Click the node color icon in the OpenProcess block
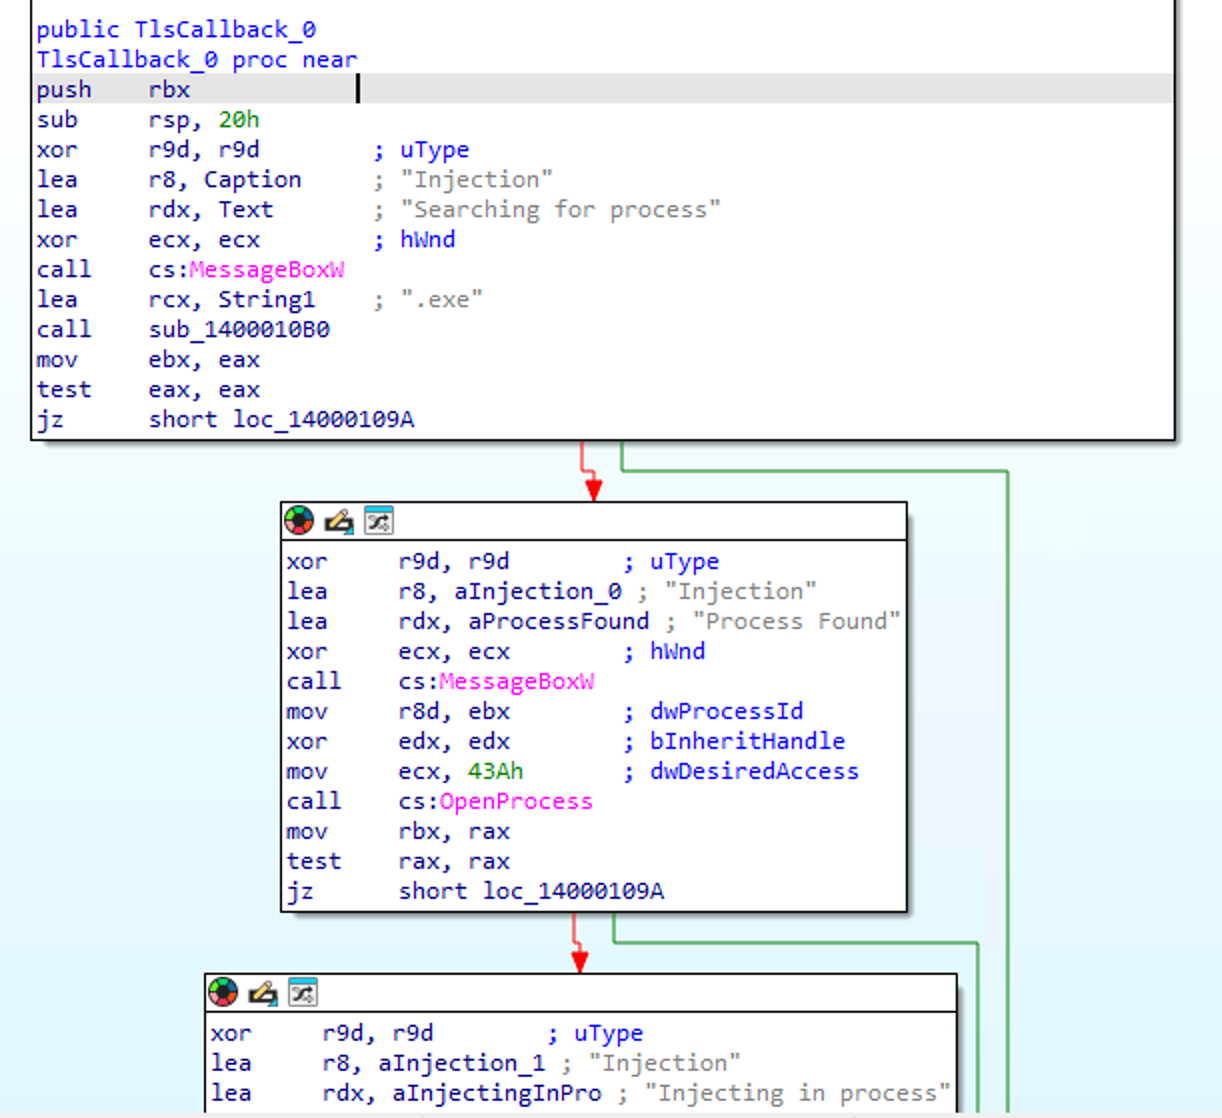The image size is (1222, 1118). pyautogui.click(x=299, y=520)
